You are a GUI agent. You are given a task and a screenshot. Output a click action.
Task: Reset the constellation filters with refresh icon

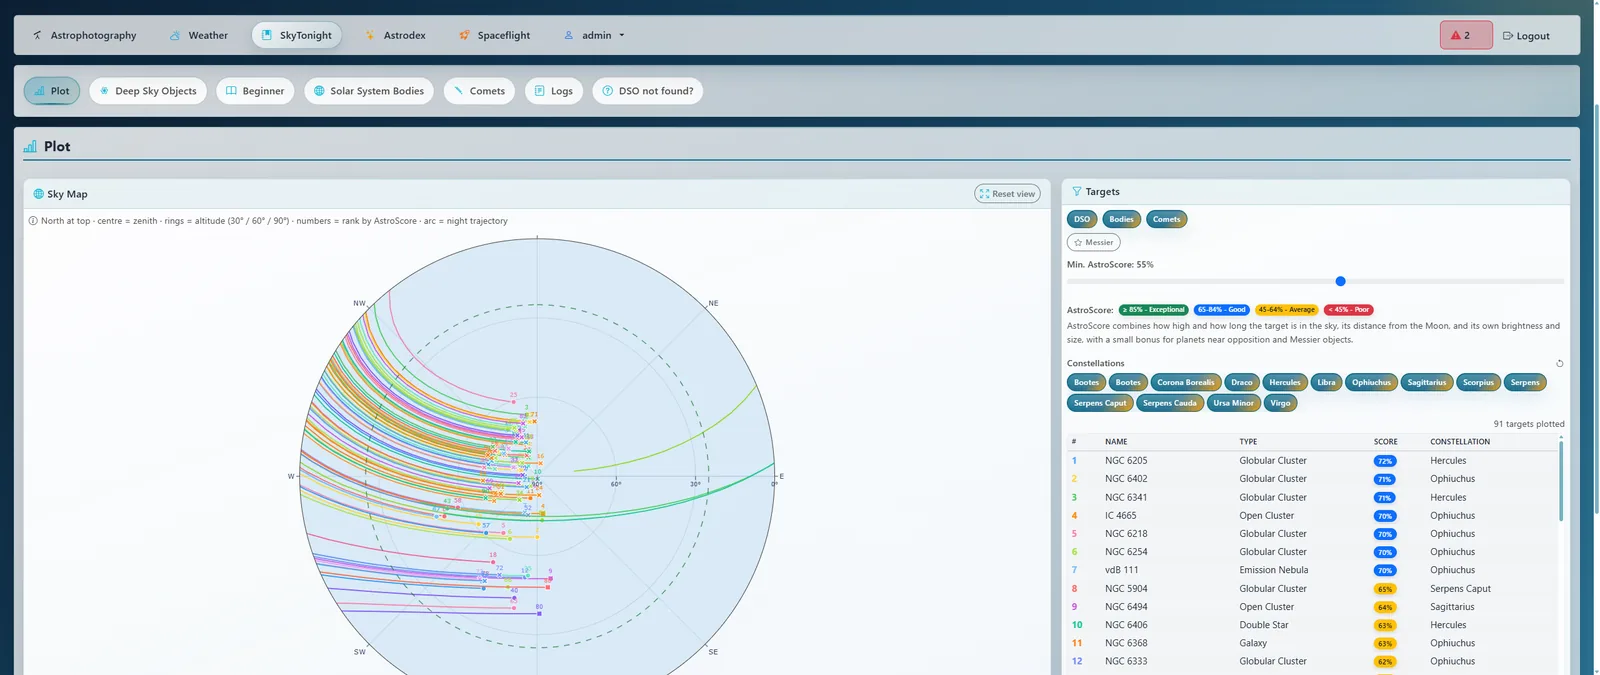1559,363
